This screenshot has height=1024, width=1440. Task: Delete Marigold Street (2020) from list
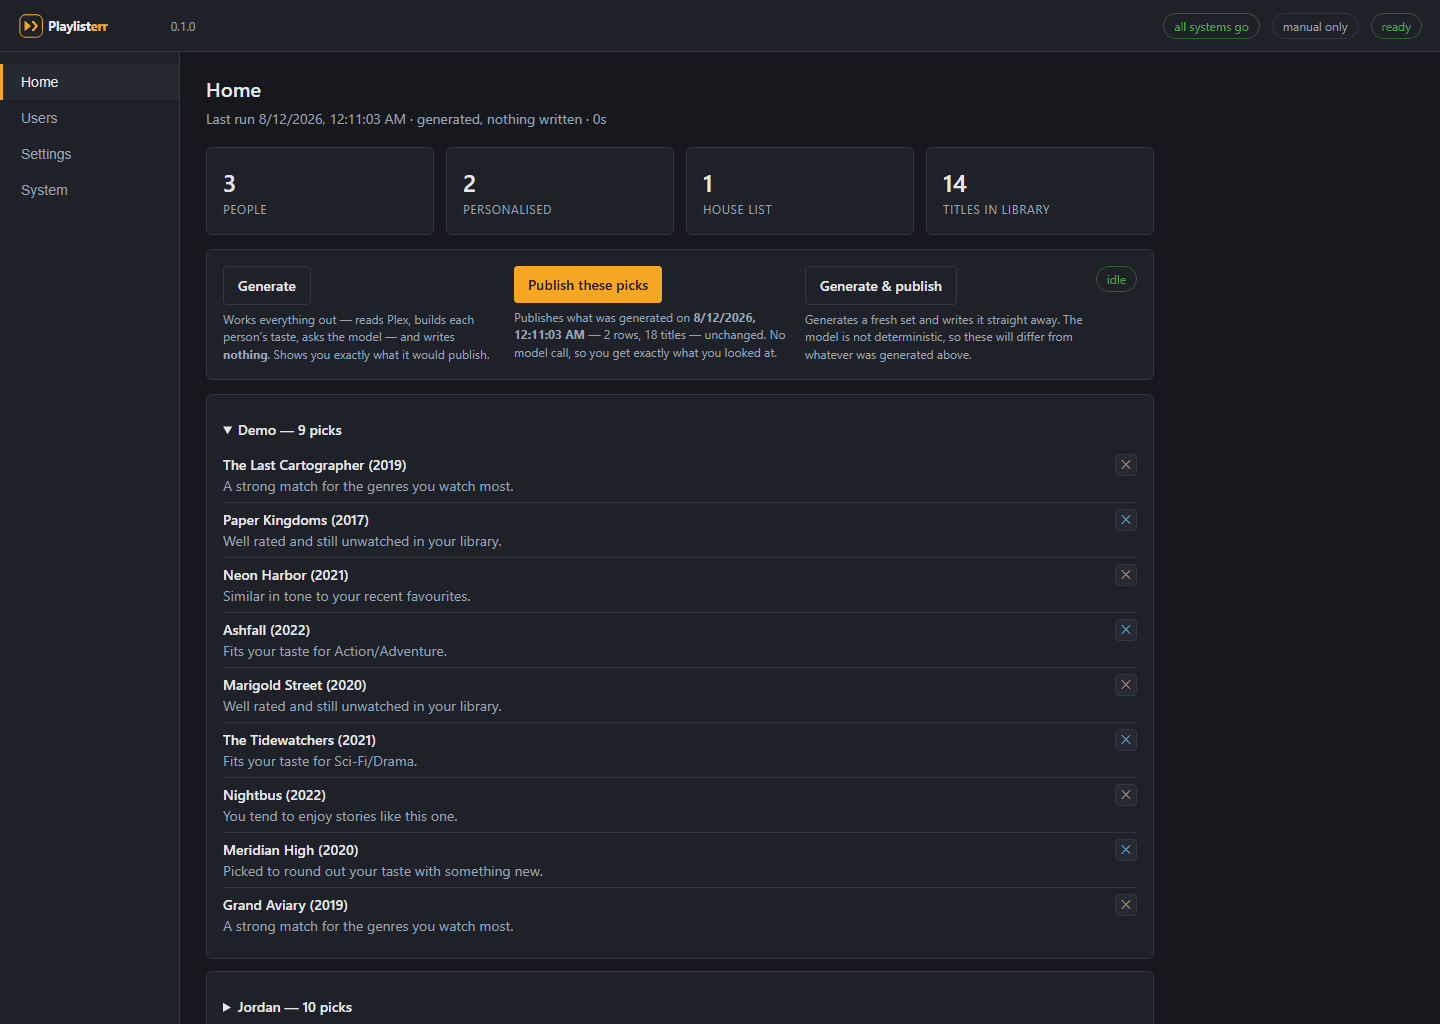[1126, 685]
